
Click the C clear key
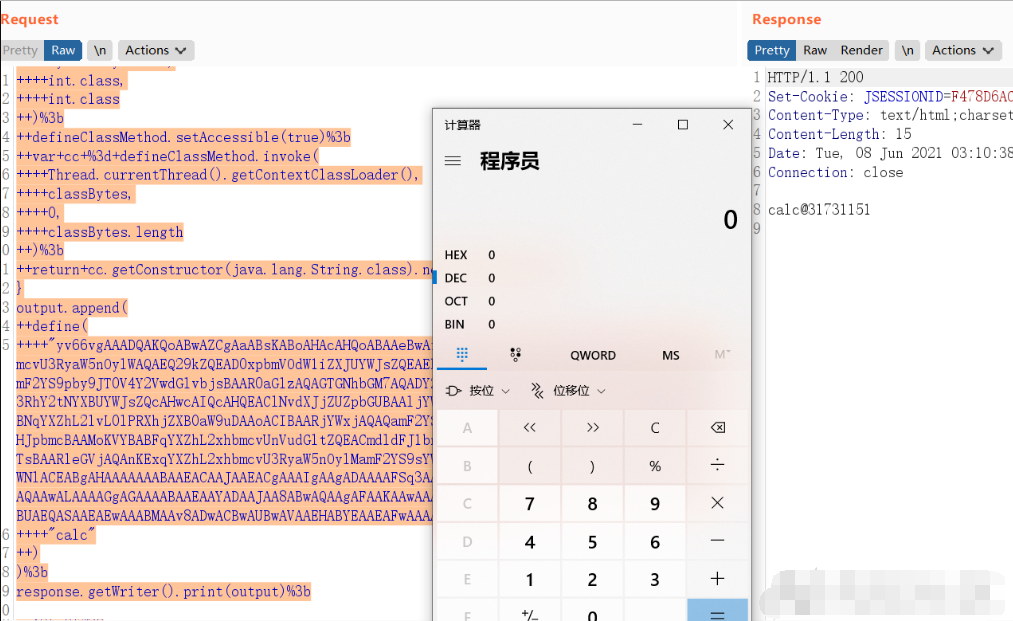pyautogui.click(x=654, y=428)
